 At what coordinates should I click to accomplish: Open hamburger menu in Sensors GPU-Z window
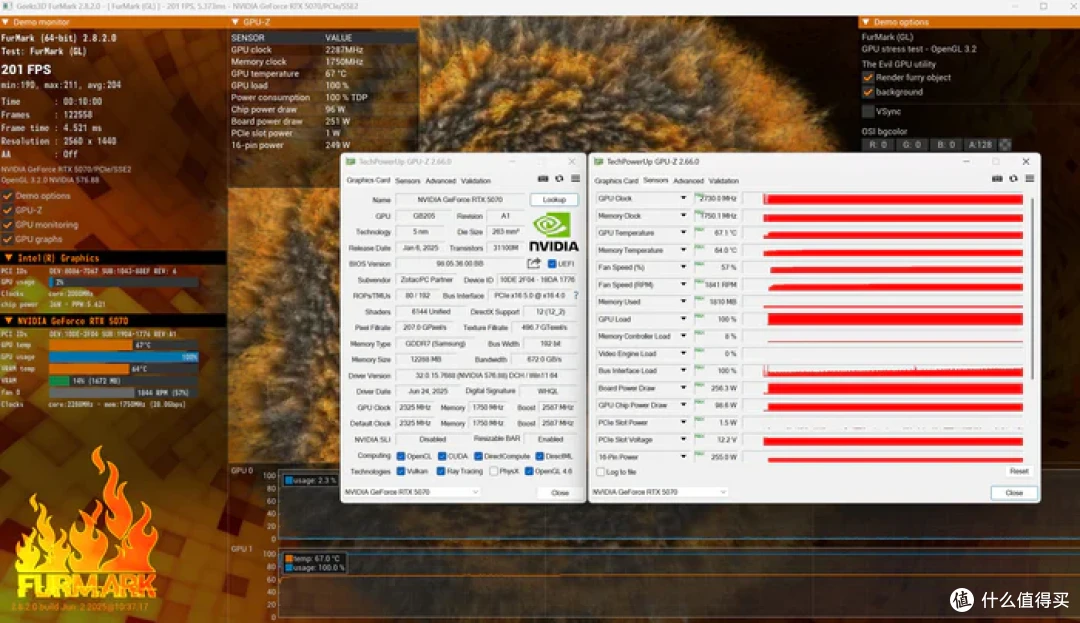point(1030,179)
